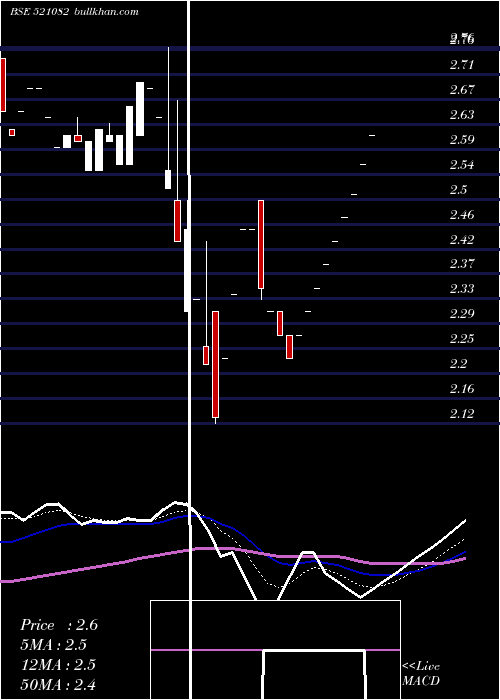Click the 12MA : 2.5 readout
500x700 pixels.
tap(58, 665)
